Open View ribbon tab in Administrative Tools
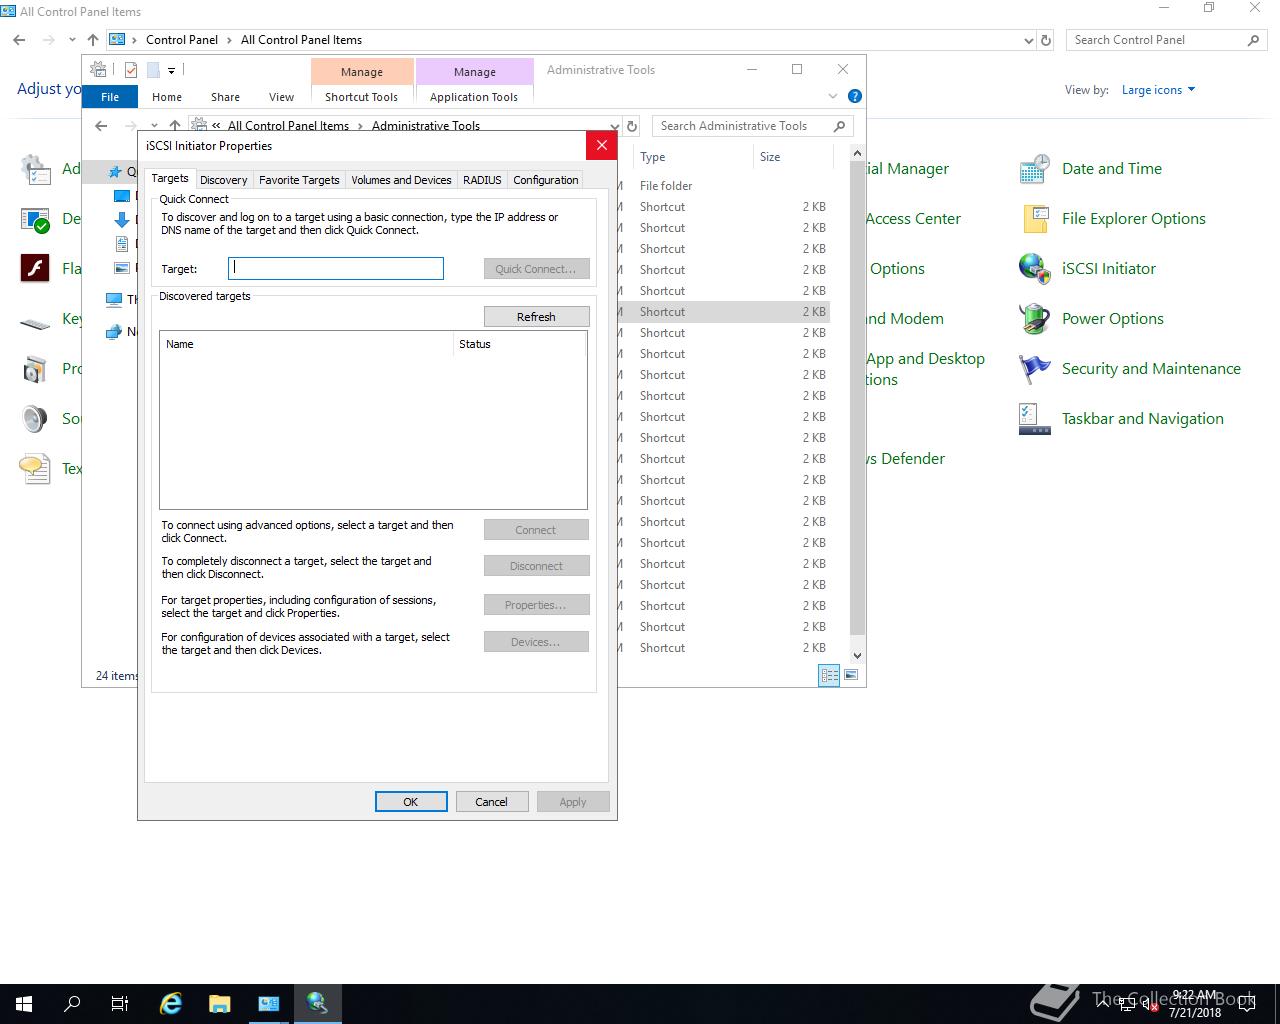1280x1024 pixels. pyautogui.click(x=281, y=97)
